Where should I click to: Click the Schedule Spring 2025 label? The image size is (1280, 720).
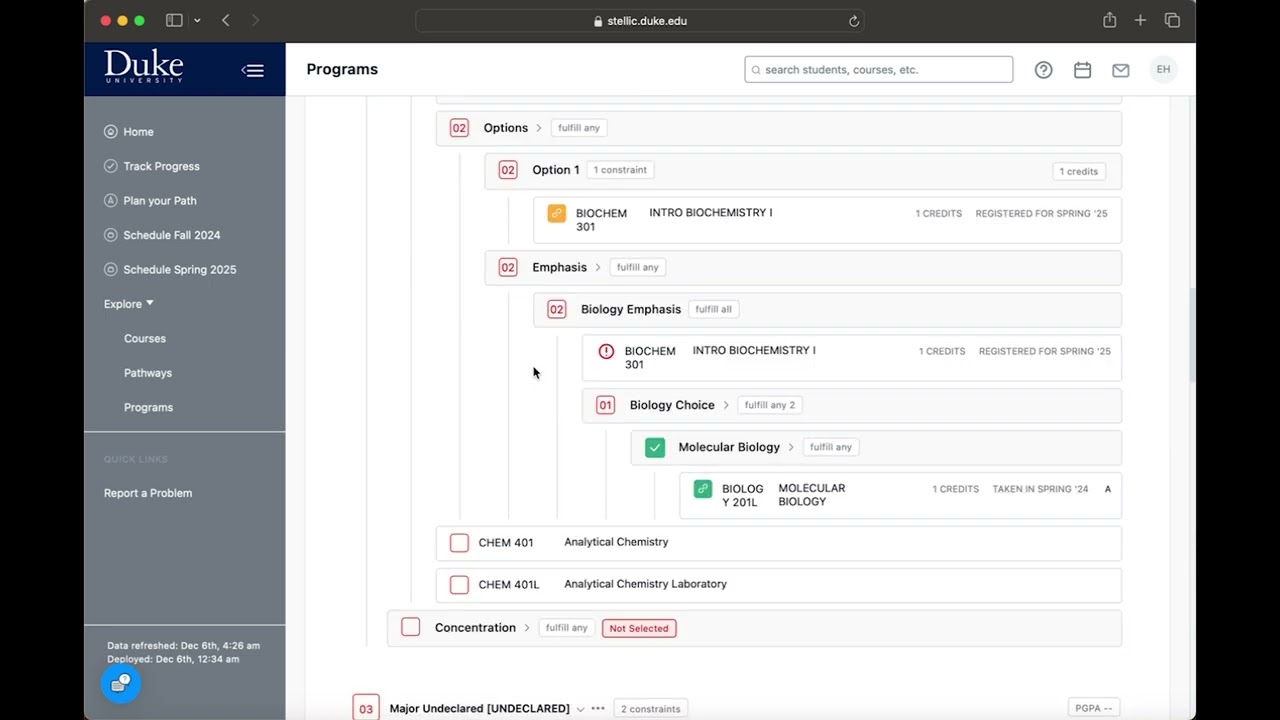click(x=180, y=269)
